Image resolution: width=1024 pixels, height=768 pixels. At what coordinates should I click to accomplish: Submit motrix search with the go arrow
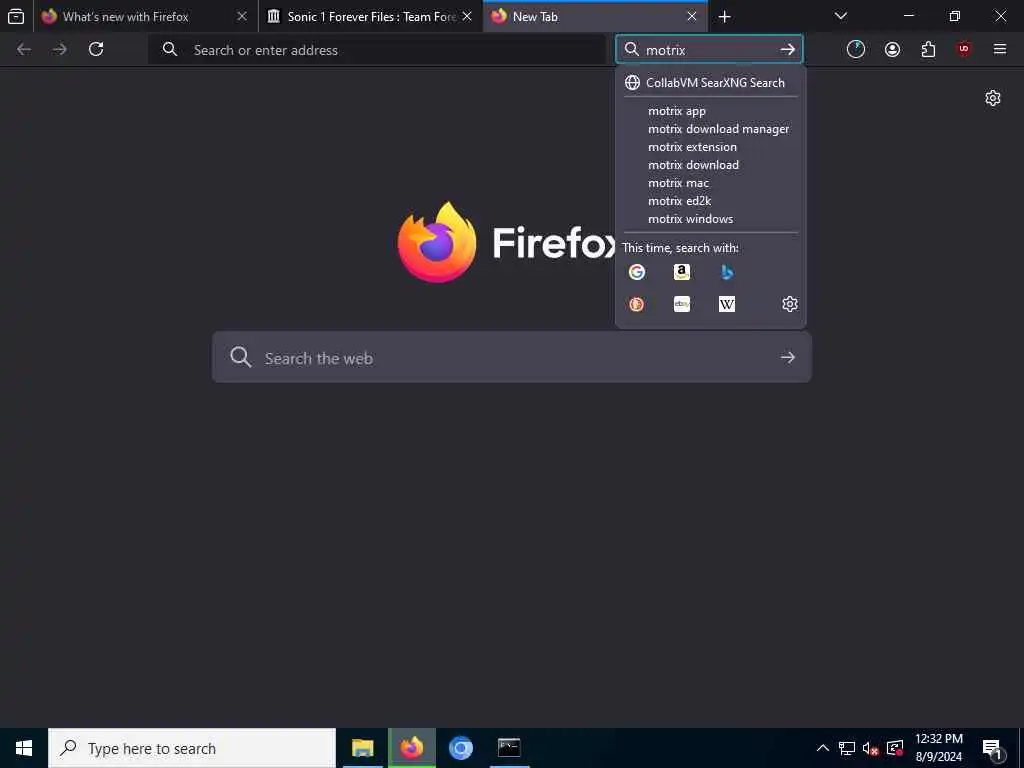[788, 50]
